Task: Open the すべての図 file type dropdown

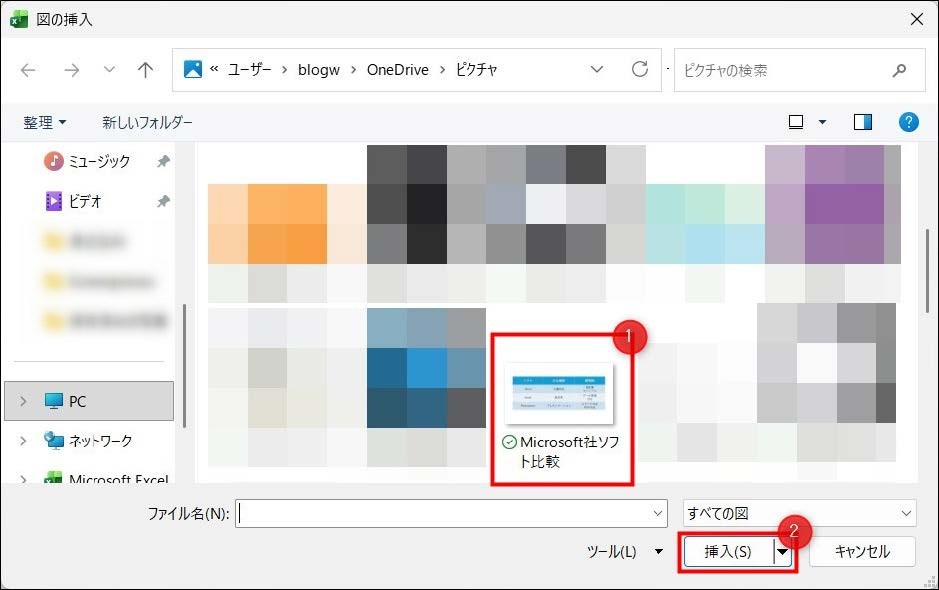Action: point(798,513)
